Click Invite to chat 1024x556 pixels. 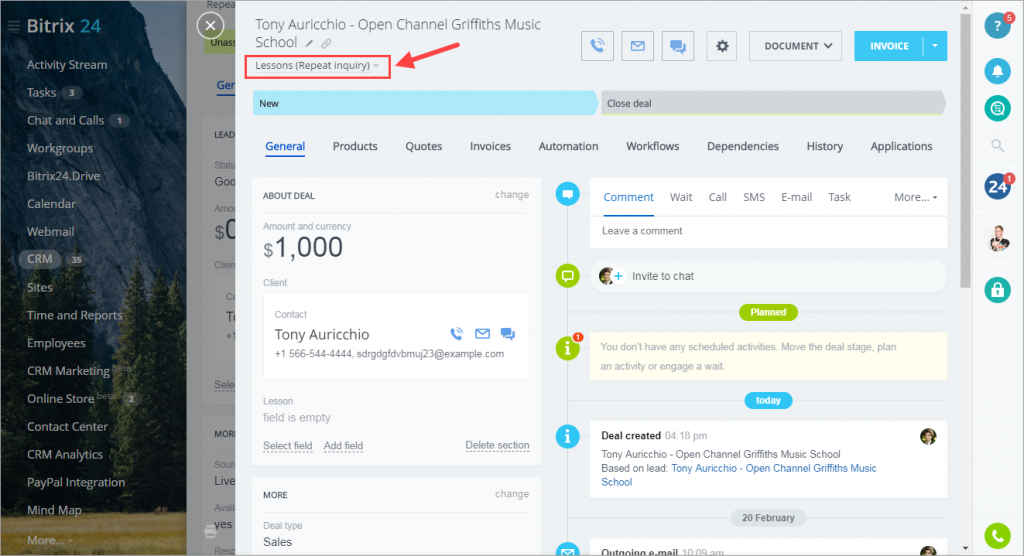663,276
